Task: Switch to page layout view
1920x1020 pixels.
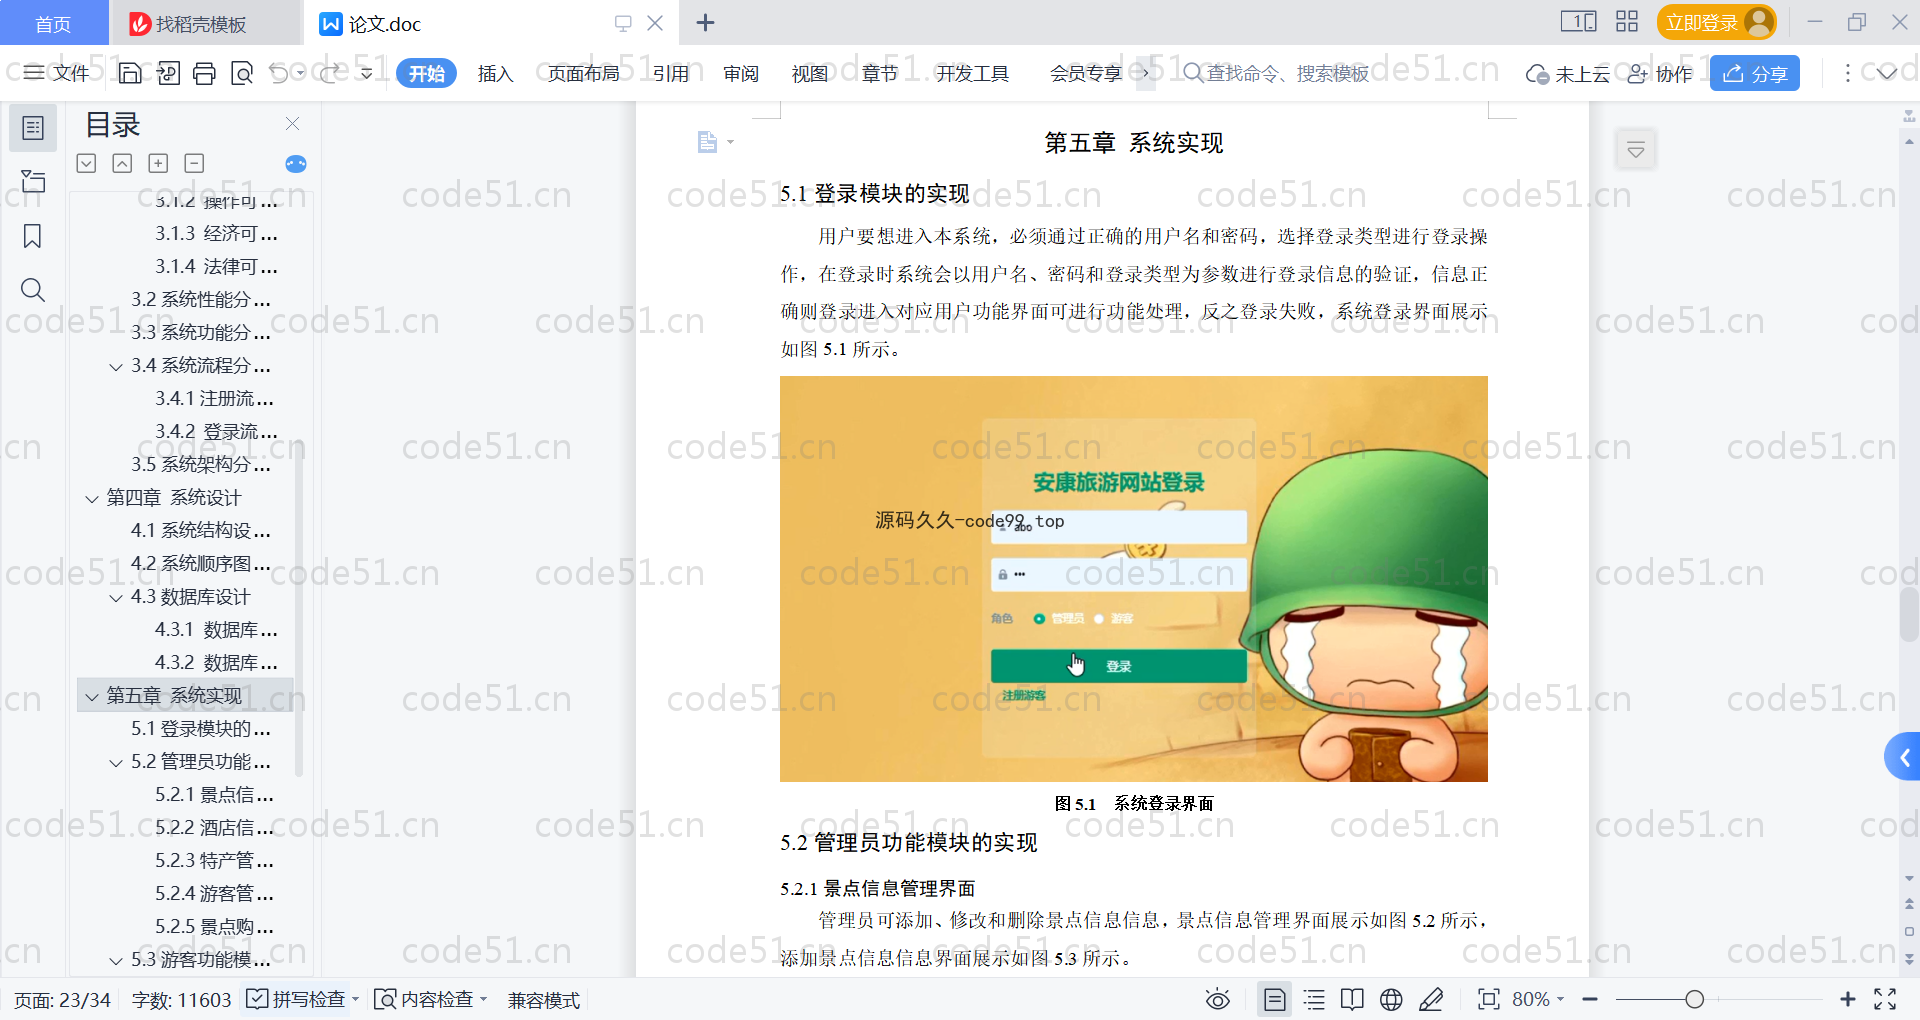Action: pos(1275,999)
